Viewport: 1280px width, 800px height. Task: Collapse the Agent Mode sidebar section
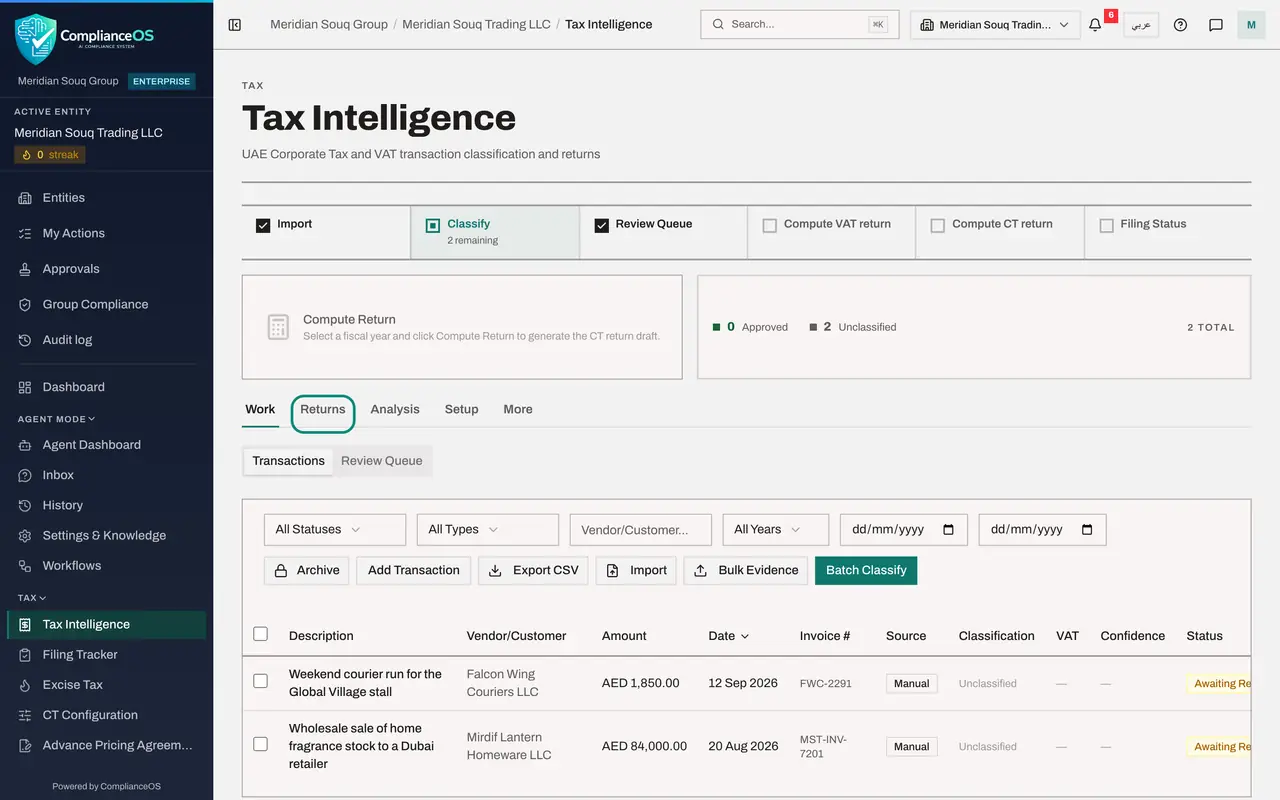(57, 419)
